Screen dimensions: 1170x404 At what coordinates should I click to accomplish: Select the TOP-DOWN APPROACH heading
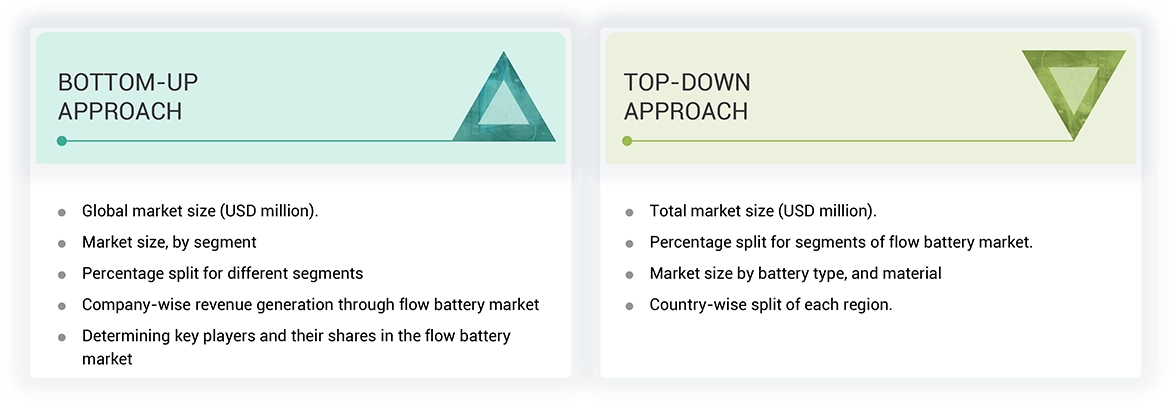[687, 97]
